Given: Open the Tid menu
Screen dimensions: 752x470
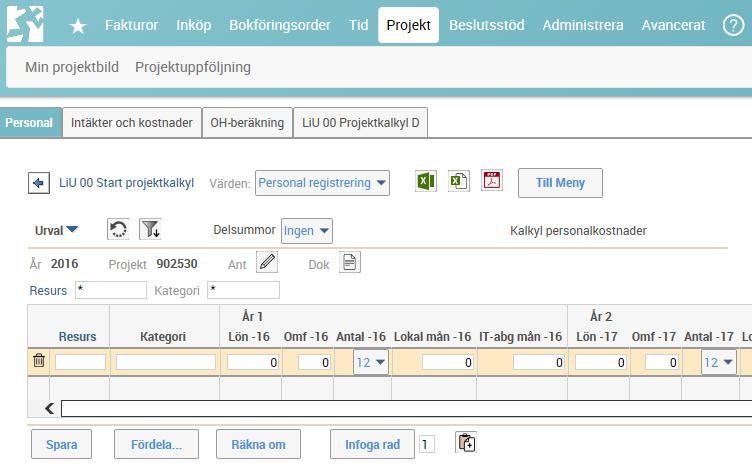Looking at the screenshot, I should point(358,25).
